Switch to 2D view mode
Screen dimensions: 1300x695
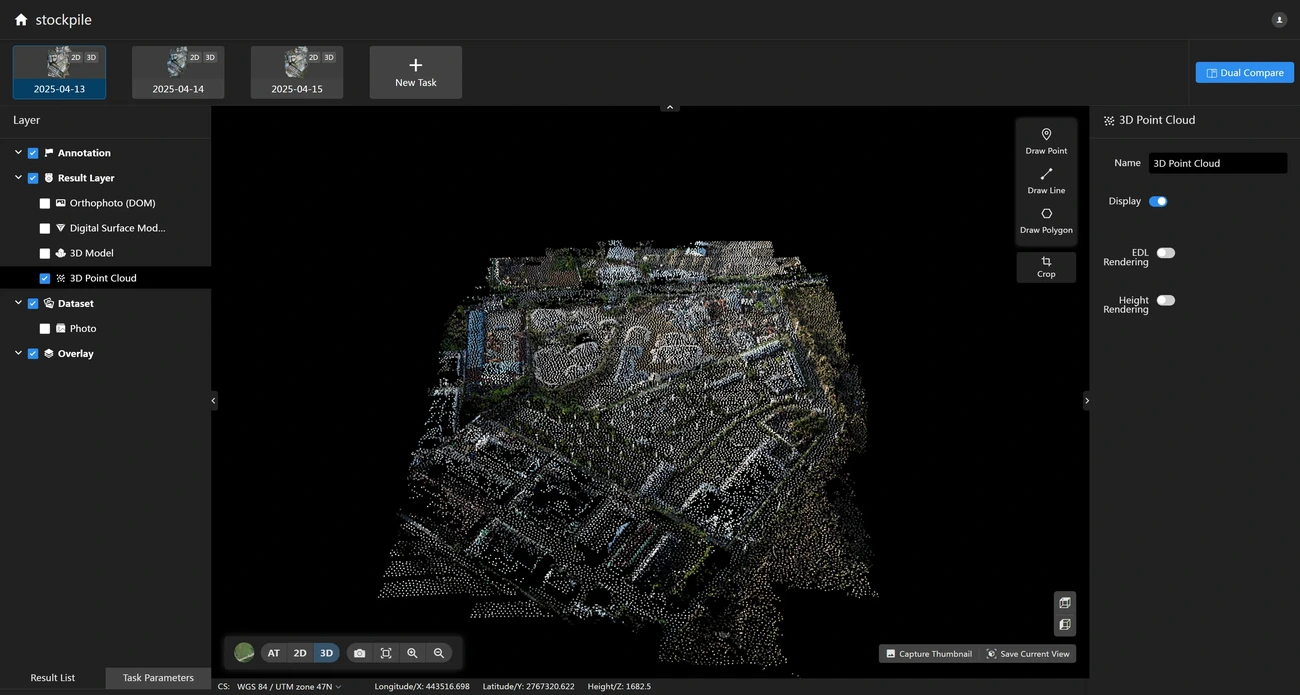coord(299,653)
